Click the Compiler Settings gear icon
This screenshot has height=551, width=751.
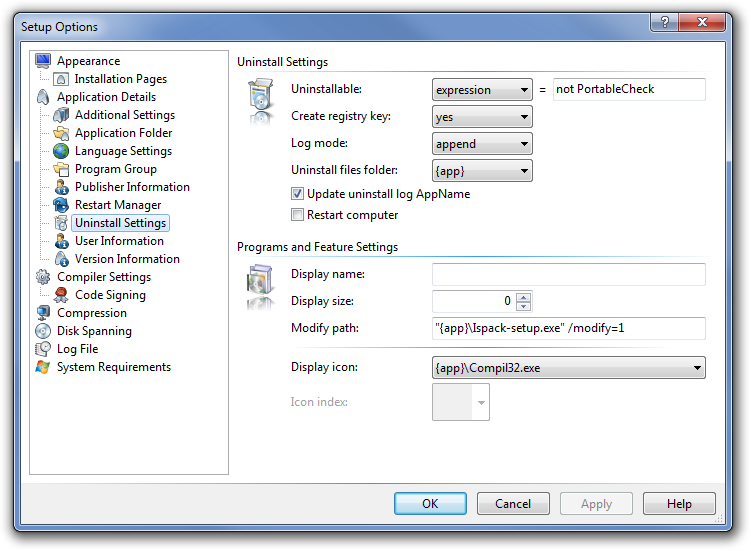pyautogui.click(x=43, y=277)
